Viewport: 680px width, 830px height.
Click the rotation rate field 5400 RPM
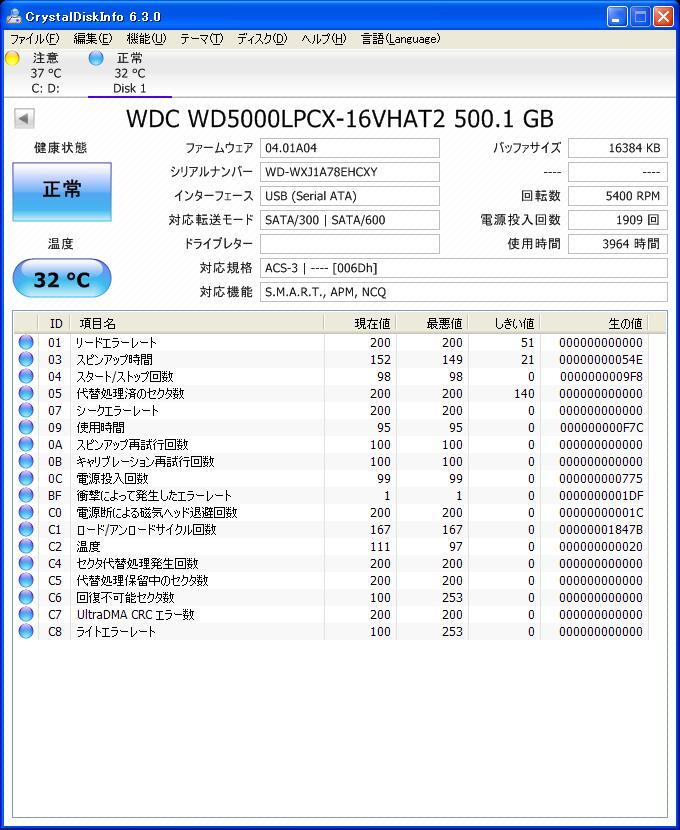tap(618, 196)
